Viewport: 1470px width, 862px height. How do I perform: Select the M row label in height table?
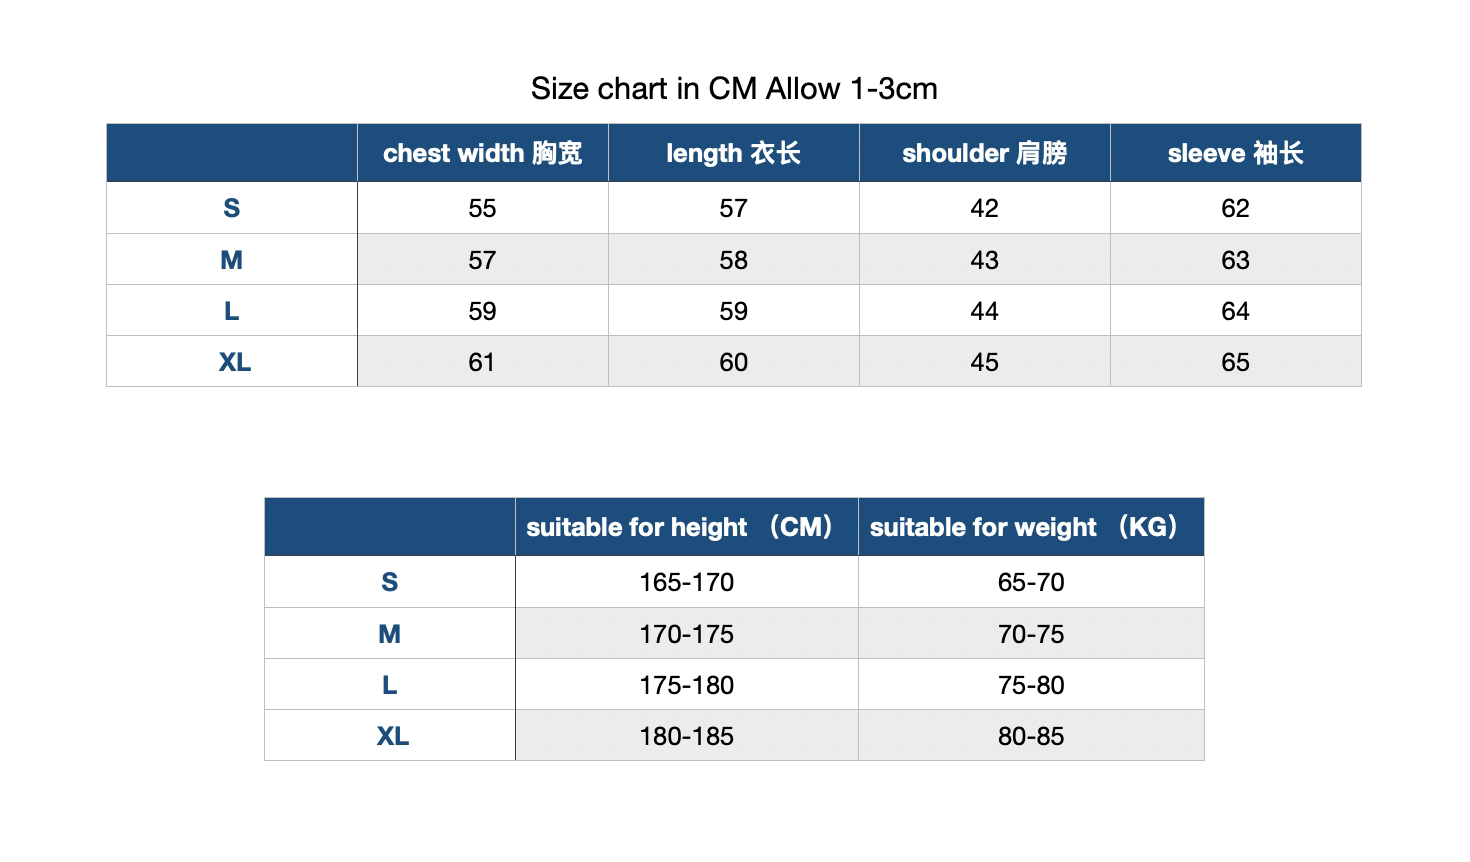tap(390, 634)
